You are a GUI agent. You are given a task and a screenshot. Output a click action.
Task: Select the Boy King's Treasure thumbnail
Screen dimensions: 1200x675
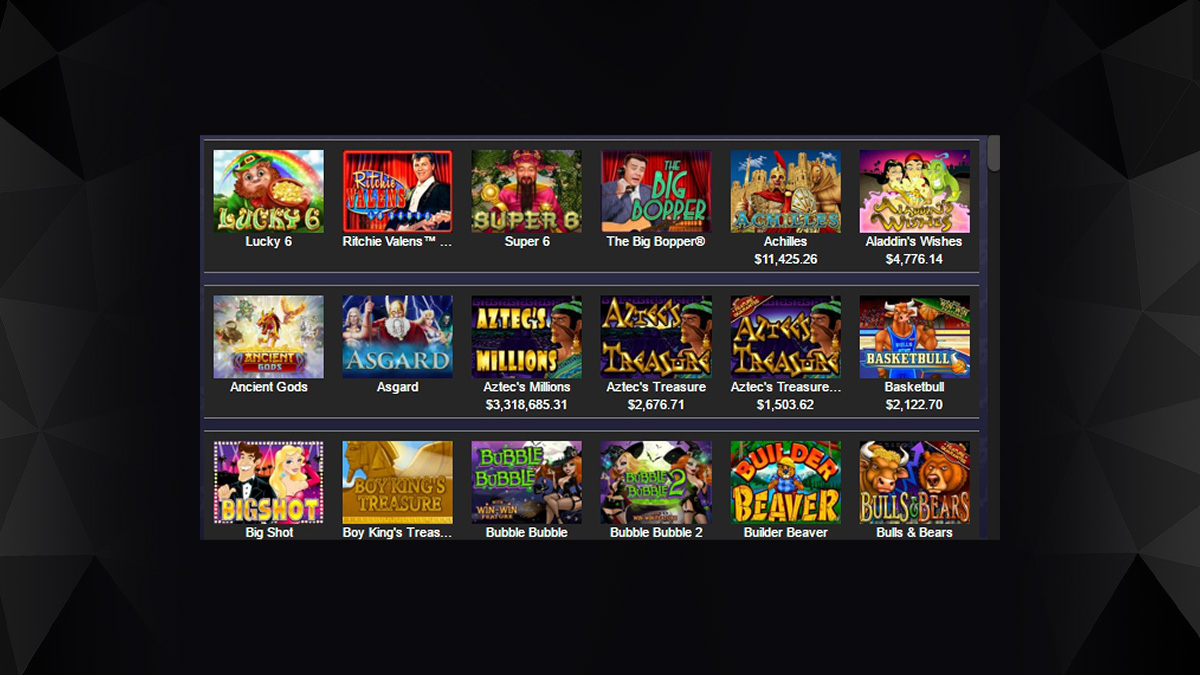tap(398, 483)
